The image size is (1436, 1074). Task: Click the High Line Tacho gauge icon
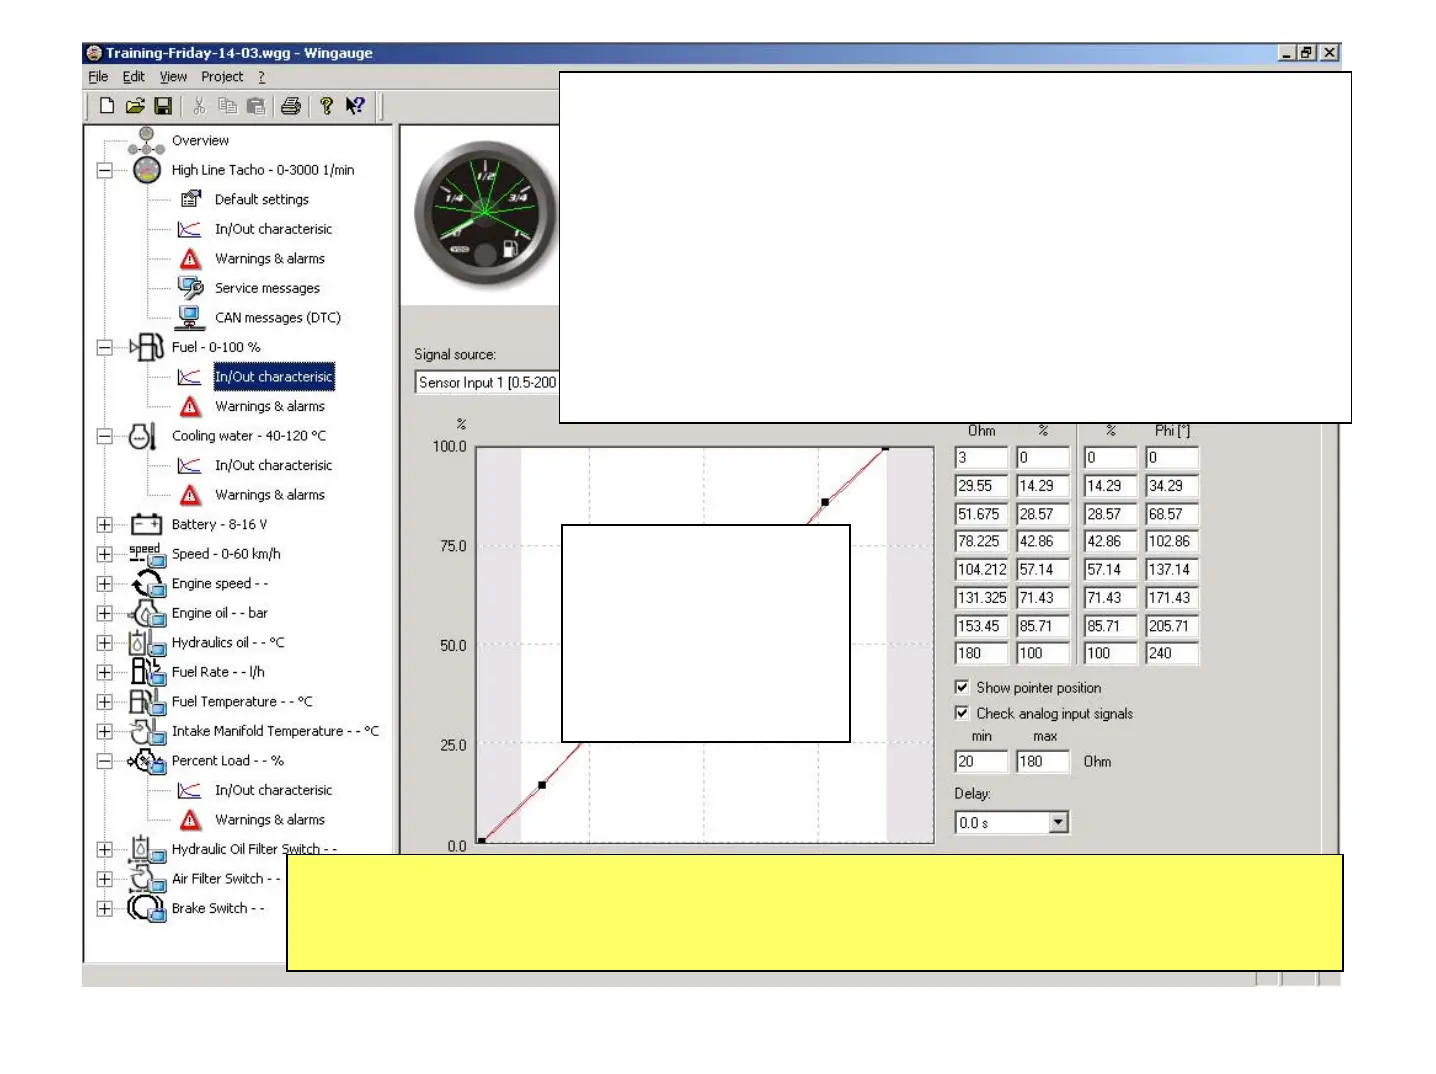coord(147,170)
